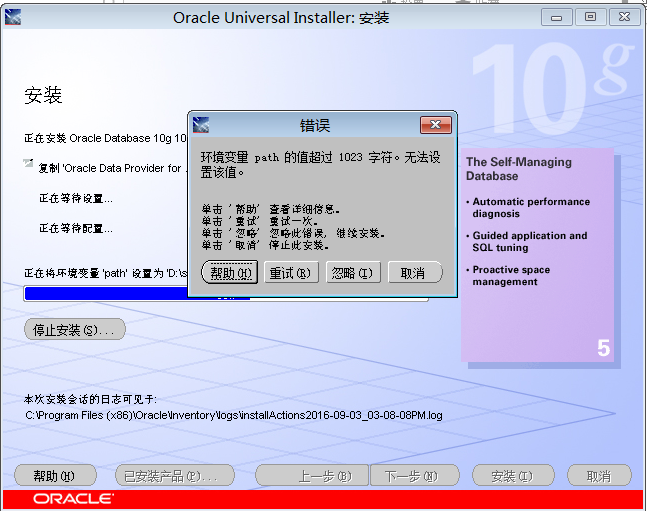Click the error message about path exceeding 1023
Image resolution: width=647 pixels, height=511 pixels.
pyautogui.click(x=321, y=164)
